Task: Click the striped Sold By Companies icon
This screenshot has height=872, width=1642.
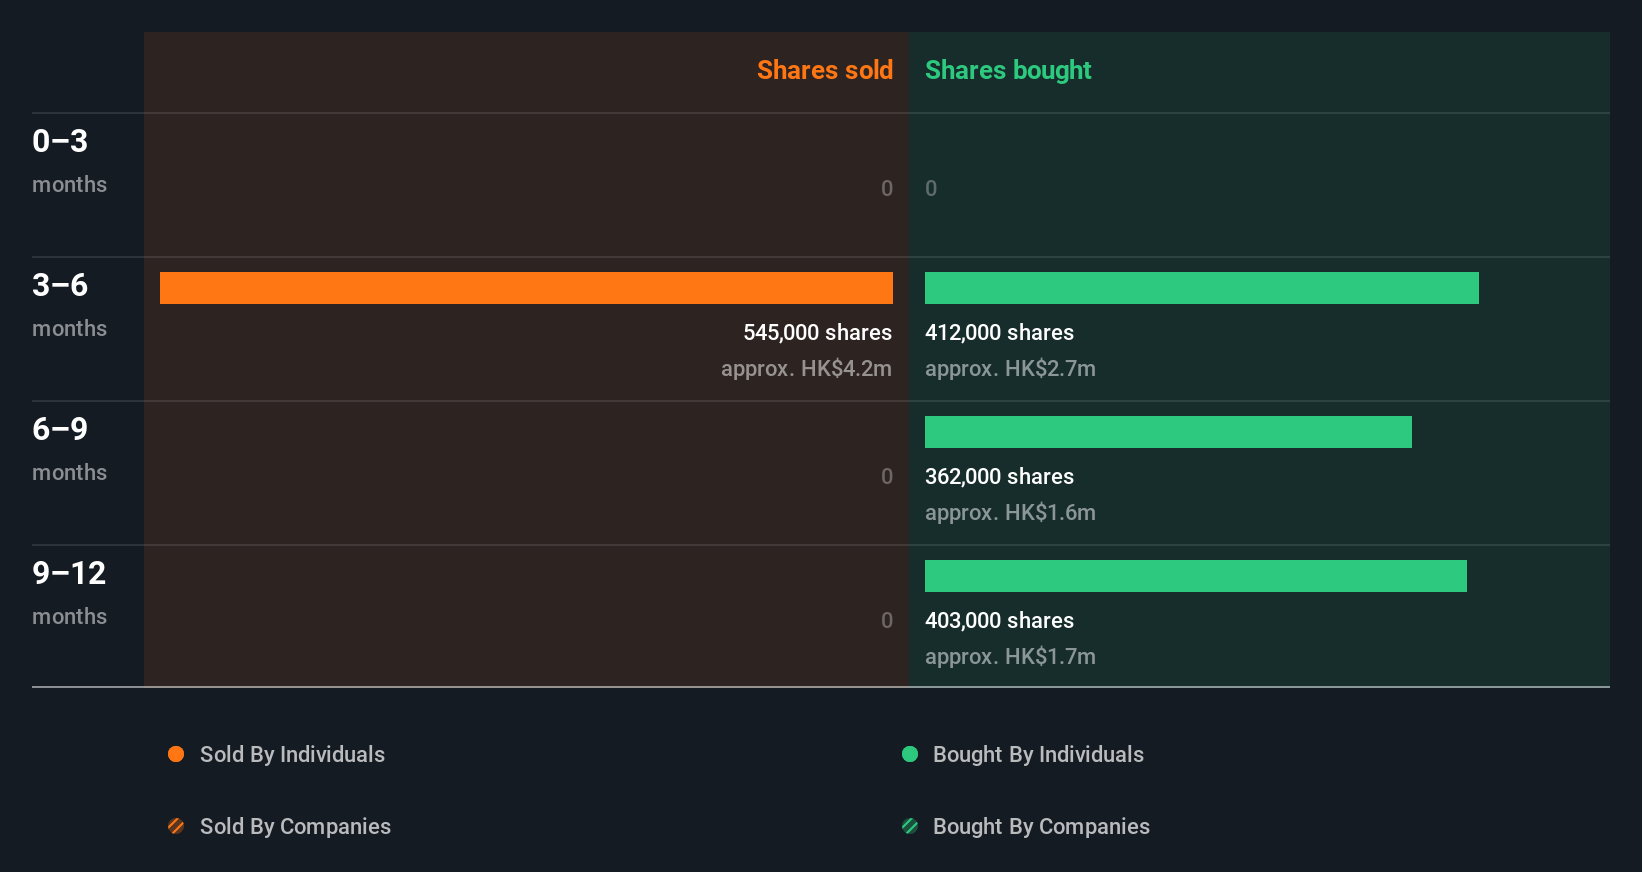Action: pos(176,826)
